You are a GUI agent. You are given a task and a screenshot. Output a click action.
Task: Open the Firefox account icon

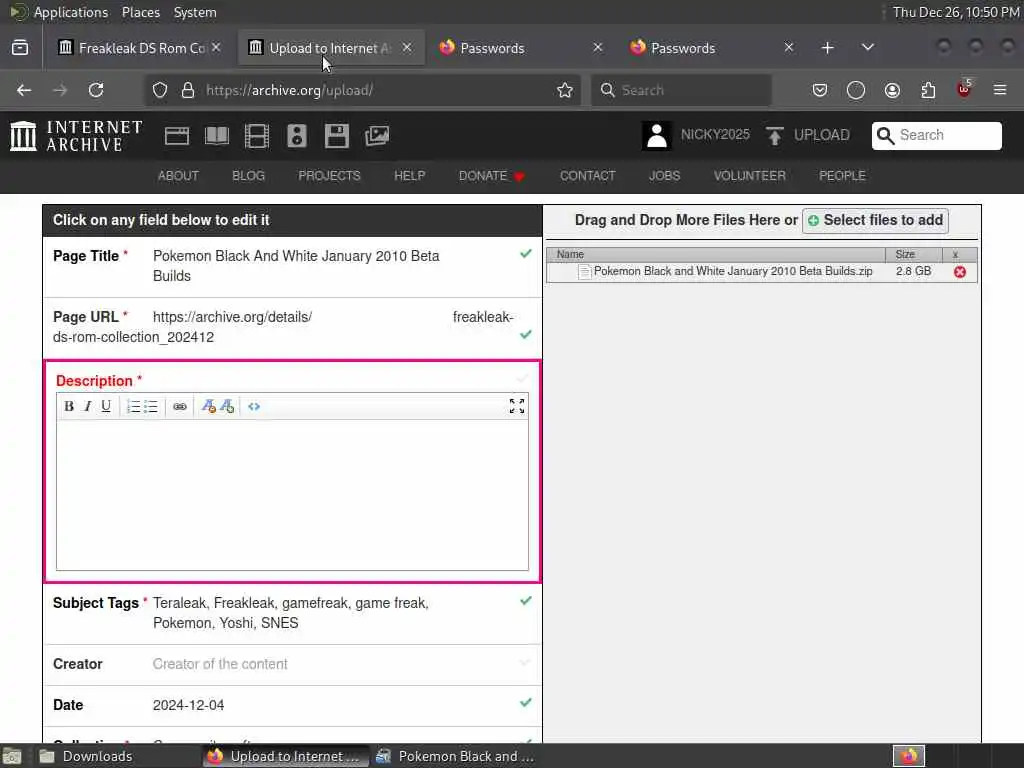click(x=892, y=90)
